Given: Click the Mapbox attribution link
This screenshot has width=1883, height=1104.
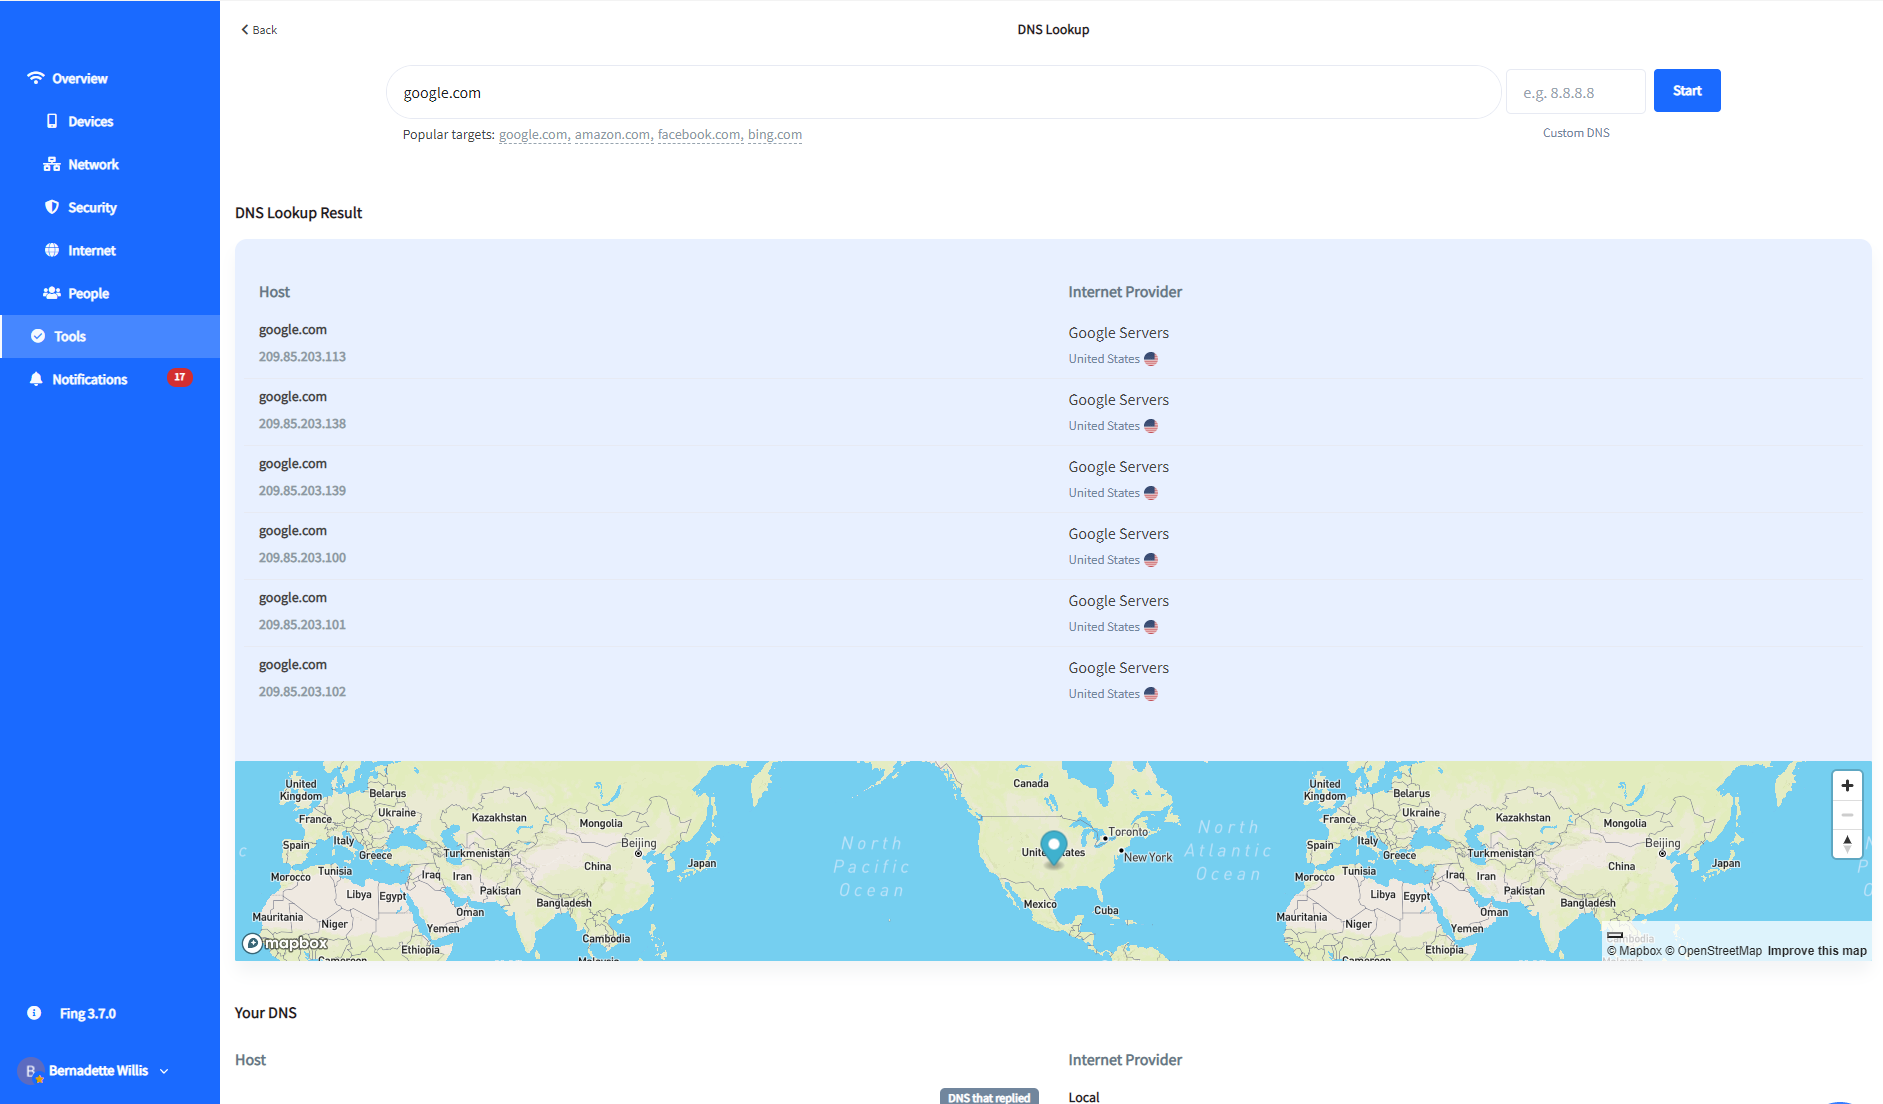Looking at the screenshot, I should click(1634, 951).
